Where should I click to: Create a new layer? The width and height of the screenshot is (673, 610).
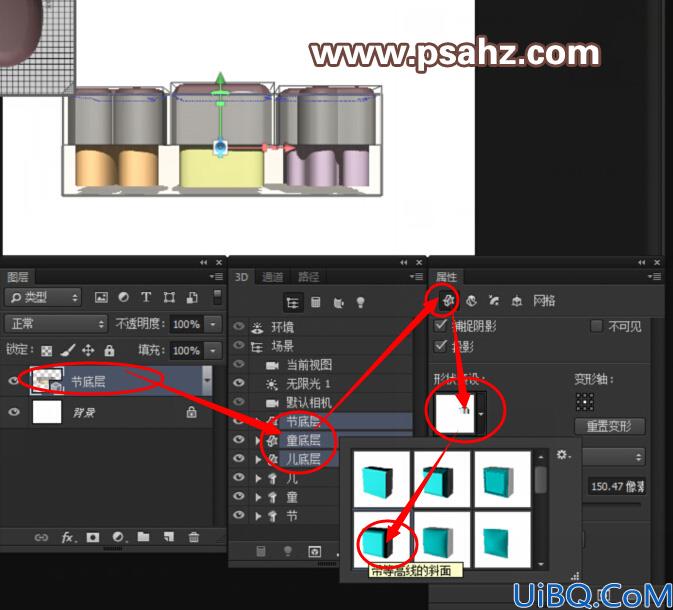coord(169,537)
